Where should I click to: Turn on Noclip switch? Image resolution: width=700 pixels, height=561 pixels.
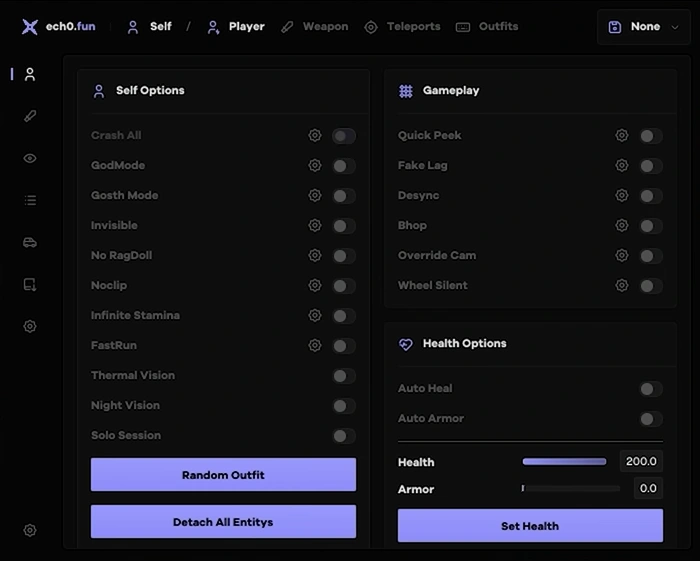344,286
